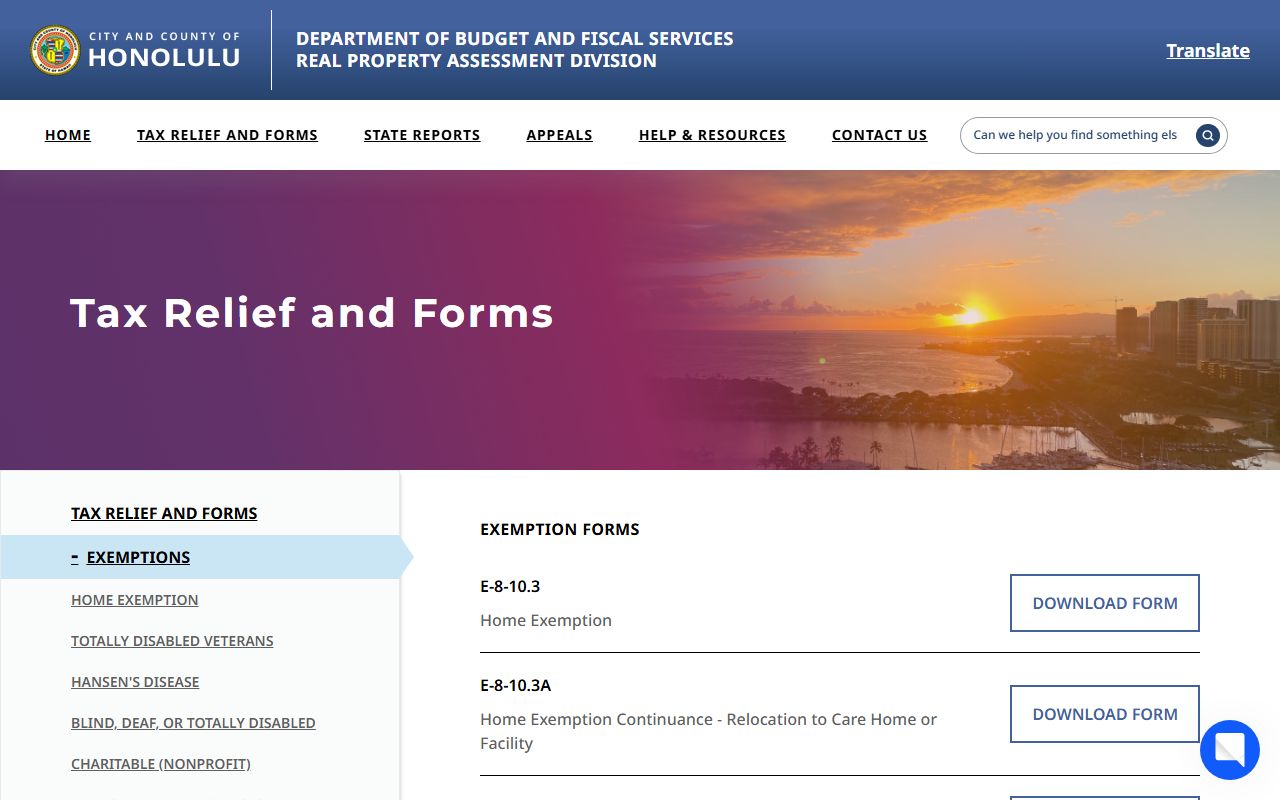Click the Exemption Forms heading

click(x=560, y=529)
